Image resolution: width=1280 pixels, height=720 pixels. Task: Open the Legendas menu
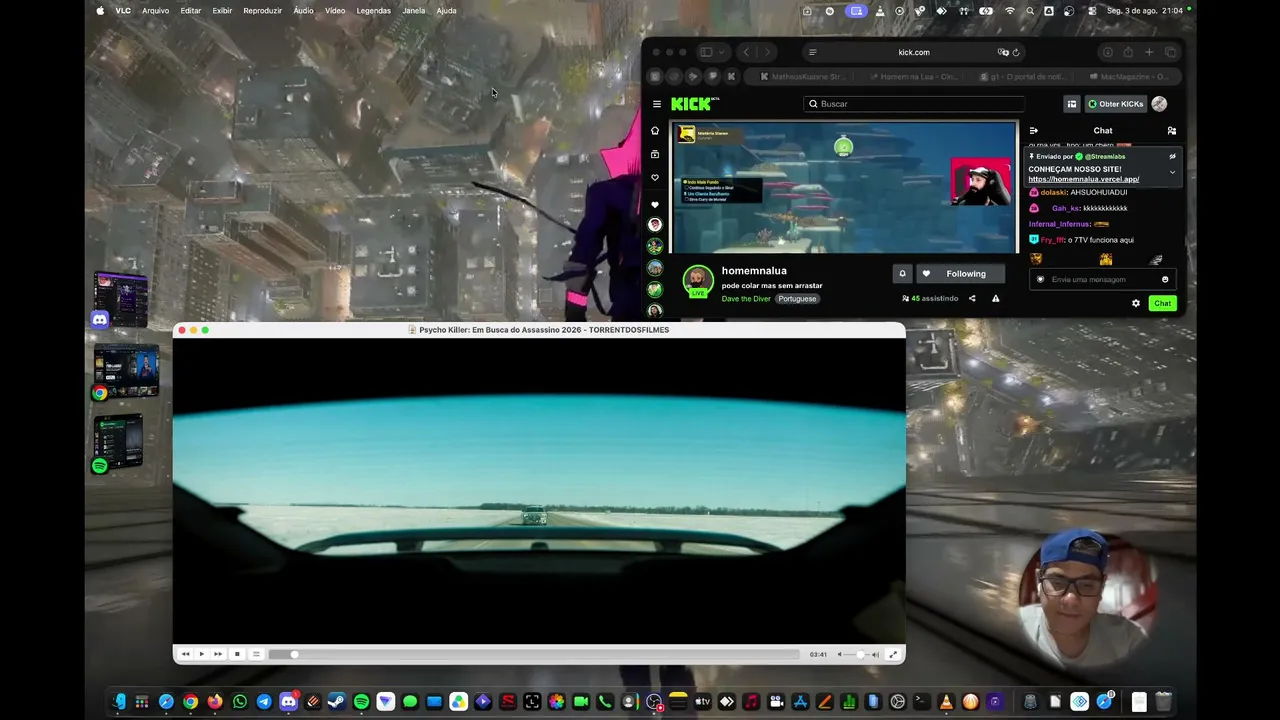click(x=373, y=11)
